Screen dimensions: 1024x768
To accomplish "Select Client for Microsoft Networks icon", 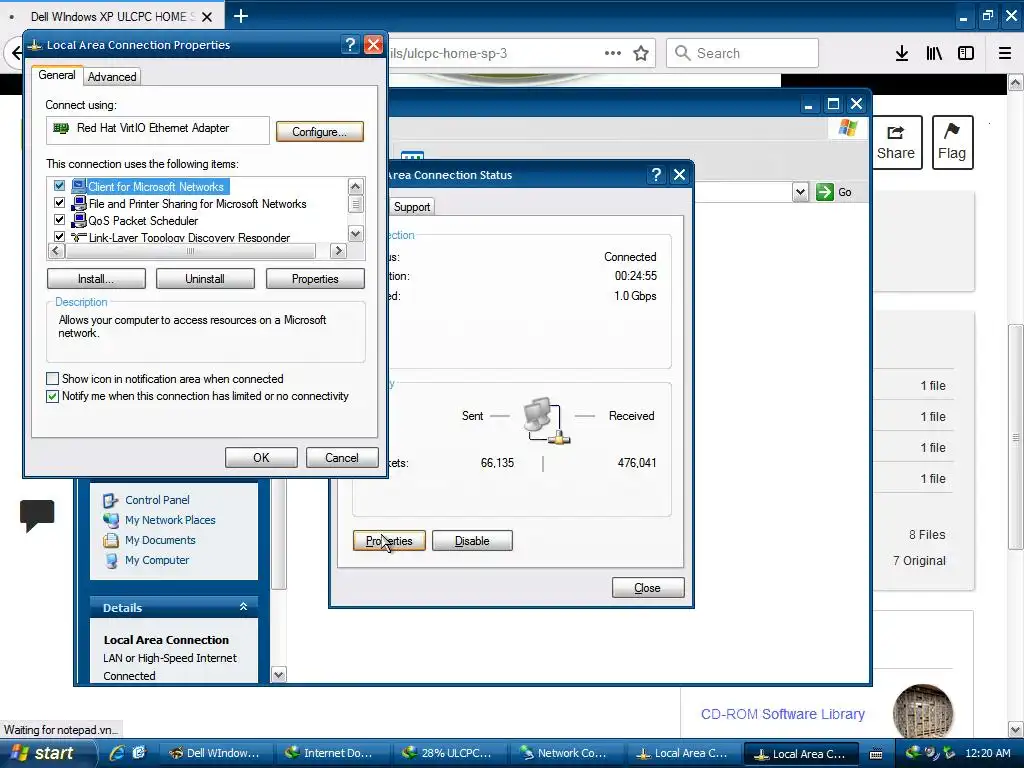I will tap(79, 186).
